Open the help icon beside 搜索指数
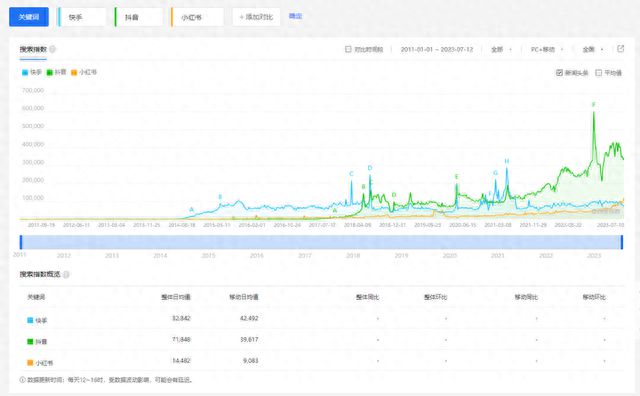Image resolution: width=640 pixels, height=396 pixels. 53,49
